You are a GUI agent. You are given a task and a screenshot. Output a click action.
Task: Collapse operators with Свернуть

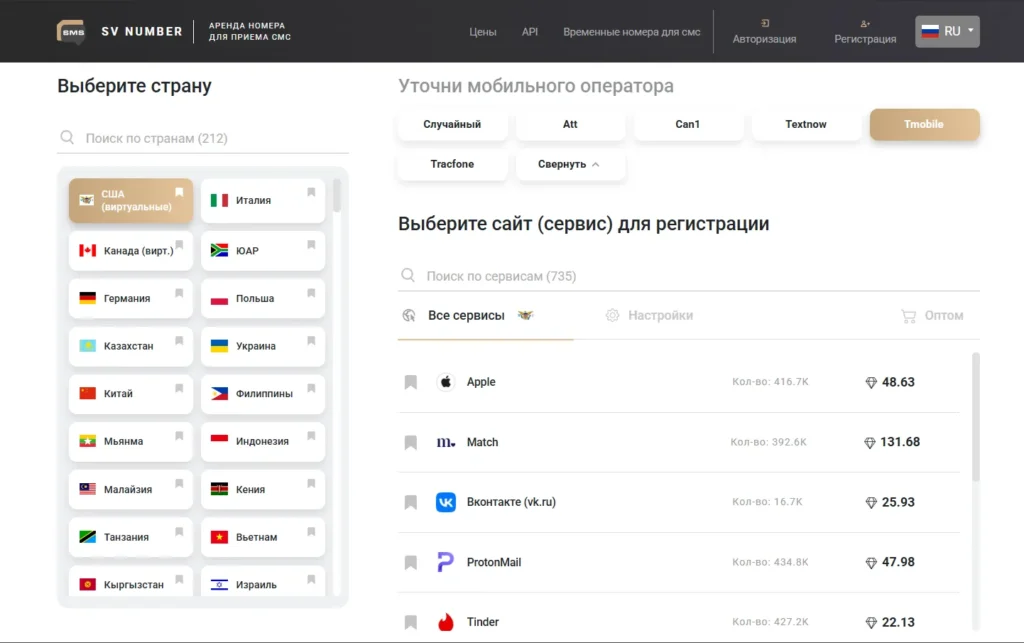point(570,164)
